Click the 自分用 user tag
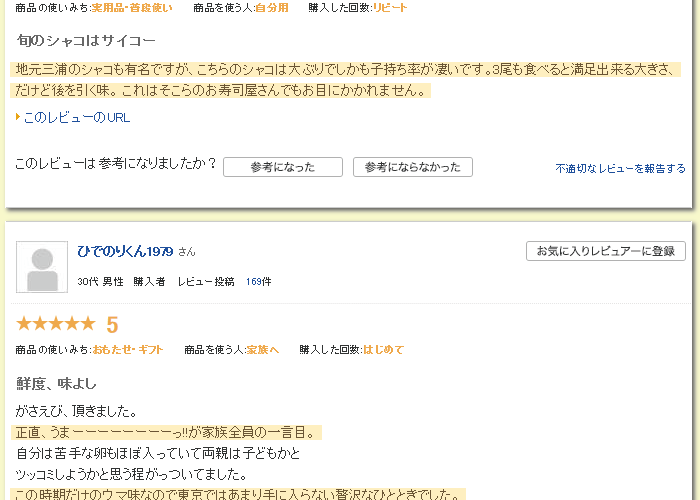This screenshot has width=700, height=500. pos(272,8)
